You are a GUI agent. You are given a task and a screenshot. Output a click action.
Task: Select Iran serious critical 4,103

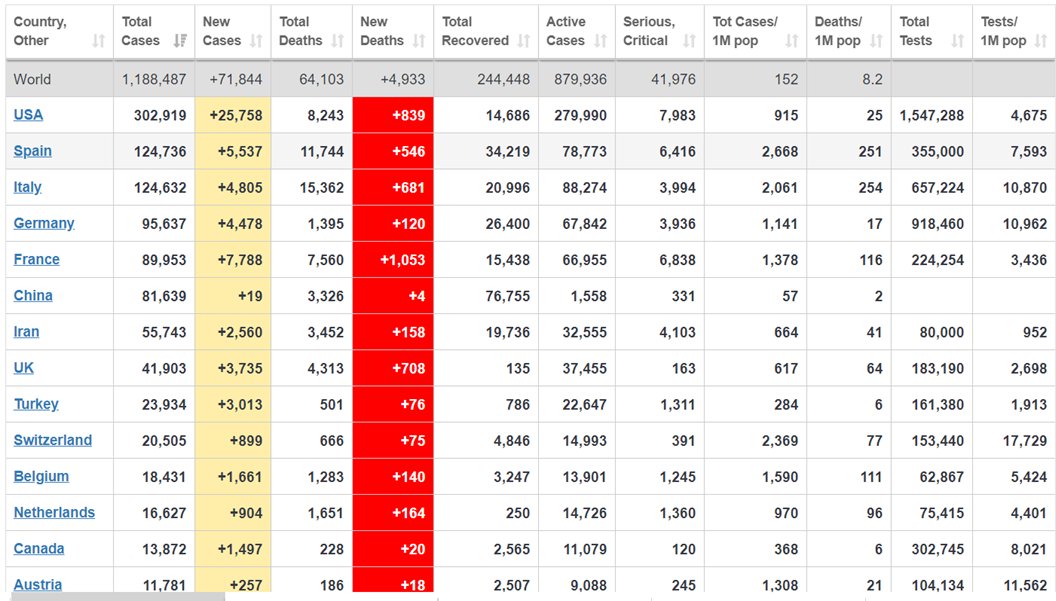(678, 332)
